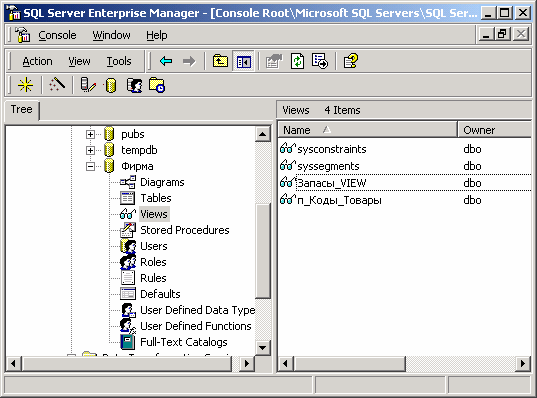Image resolution: width=537 pixels, height=398 pixels.
Task: Select Rules in the tree
Action: (153, 278)
